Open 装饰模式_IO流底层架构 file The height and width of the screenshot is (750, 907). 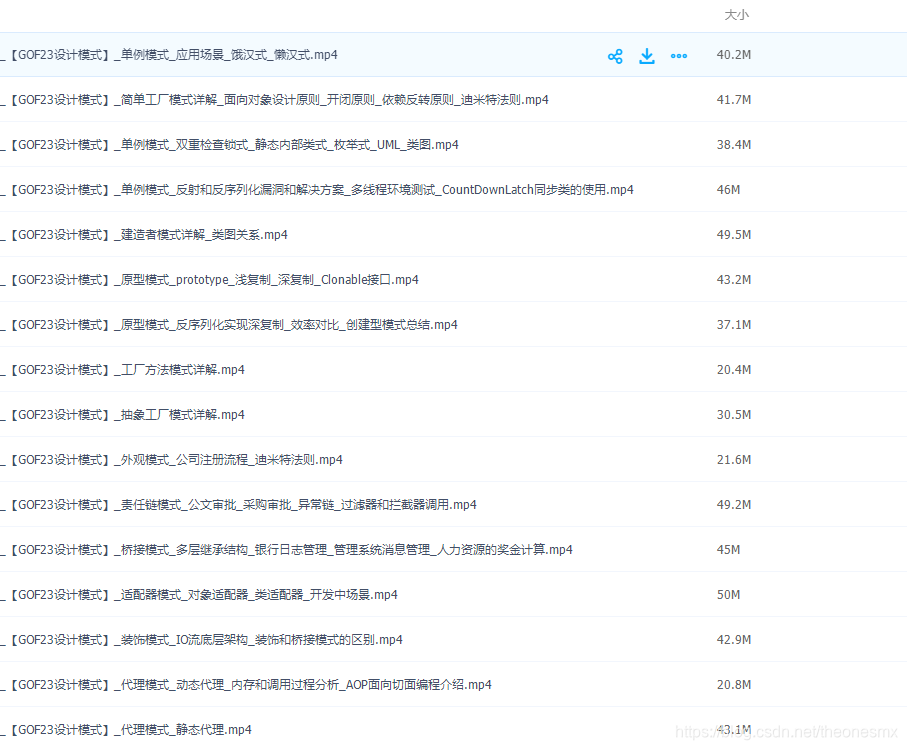click(201, 641)
